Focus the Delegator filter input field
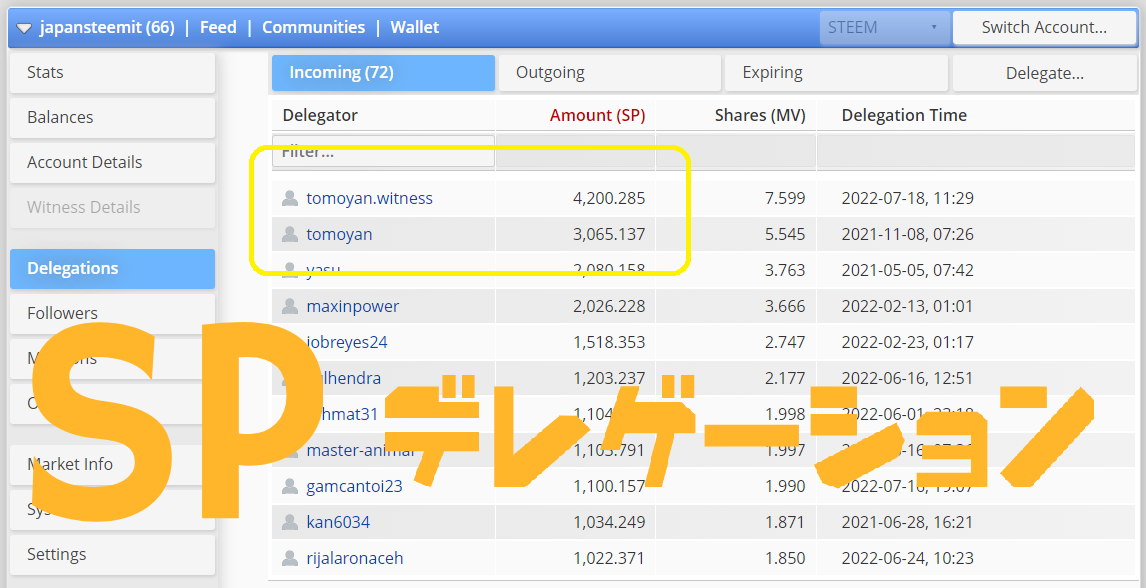Viewport: 1146px width, 588px height. point(383,151)
